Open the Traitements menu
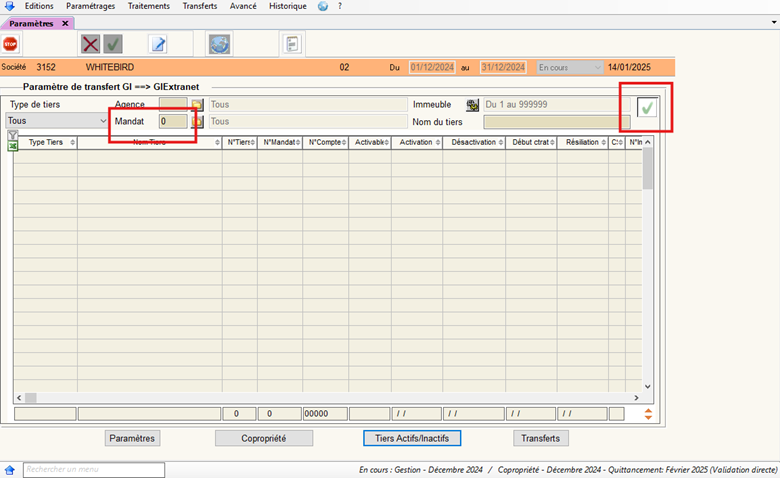 pos(148,6)
